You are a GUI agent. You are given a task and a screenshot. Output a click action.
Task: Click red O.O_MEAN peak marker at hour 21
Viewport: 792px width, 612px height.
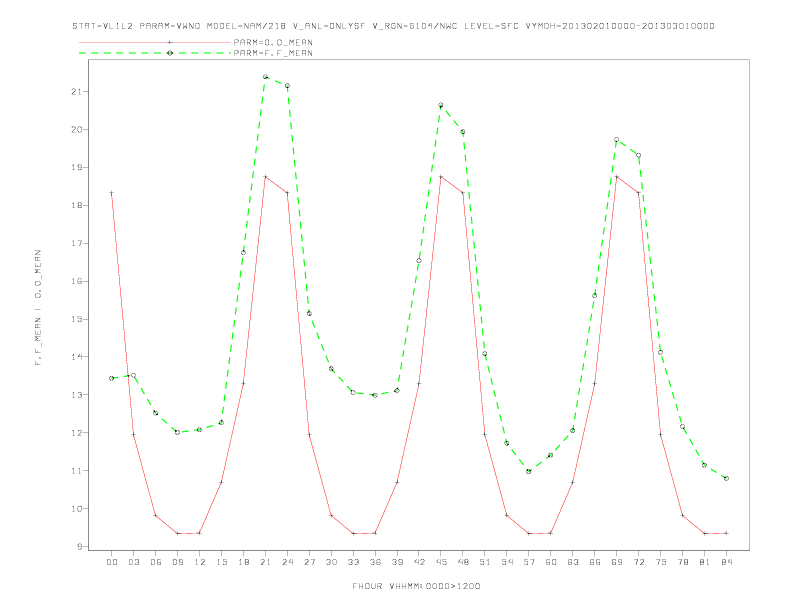(x=265, y=177)
